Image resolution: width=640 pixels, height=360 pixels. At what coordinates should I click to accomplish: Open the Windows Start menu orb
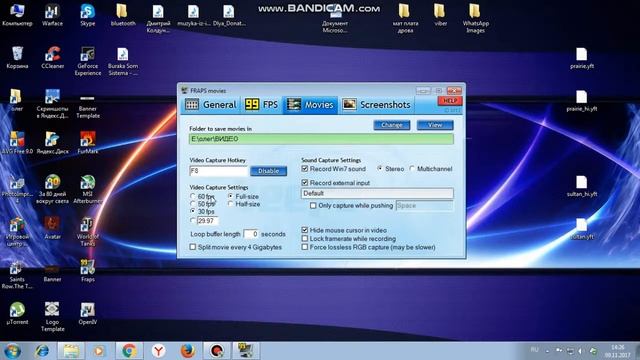[x=12, y=351]
